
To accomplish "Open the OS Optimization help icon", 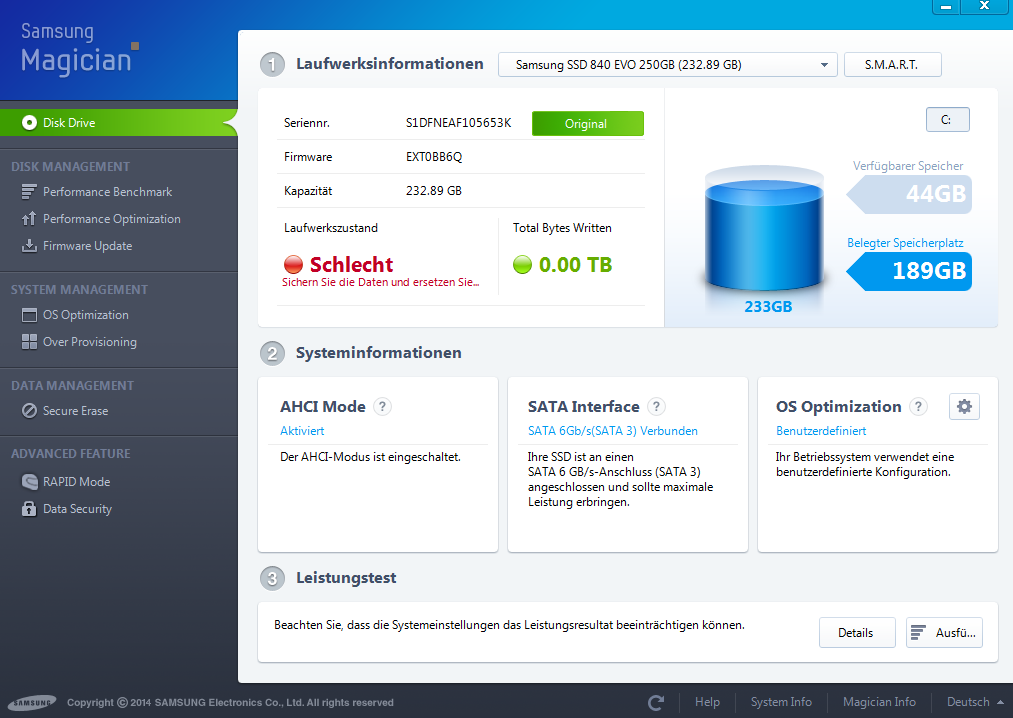I will [918, 407].
